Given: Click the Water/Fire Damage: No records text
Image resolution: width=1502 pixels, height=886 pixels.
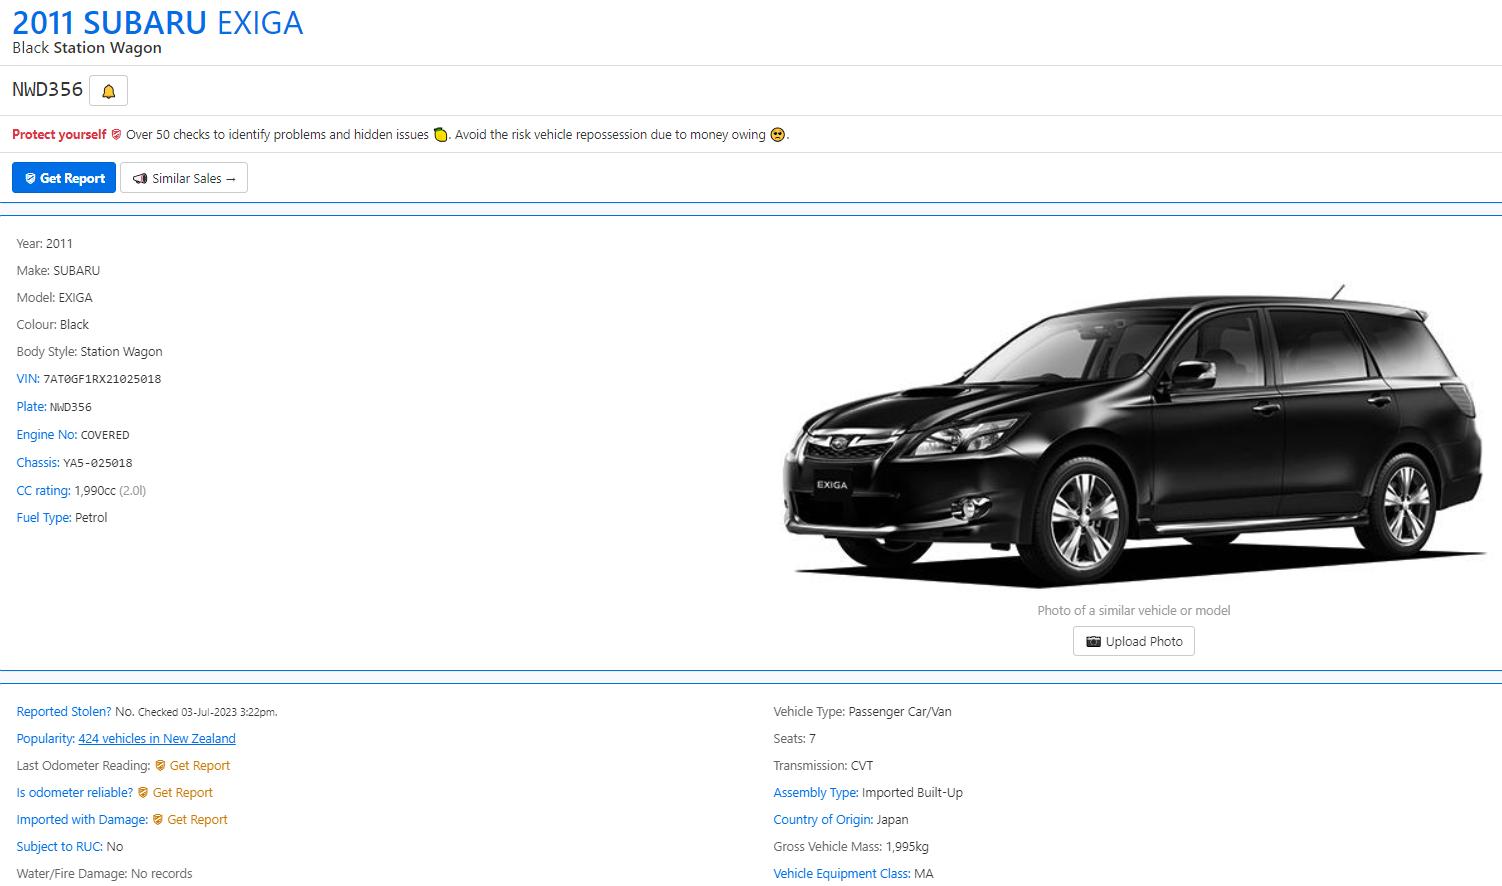Looking at the screenshot, I should [104, 873].
